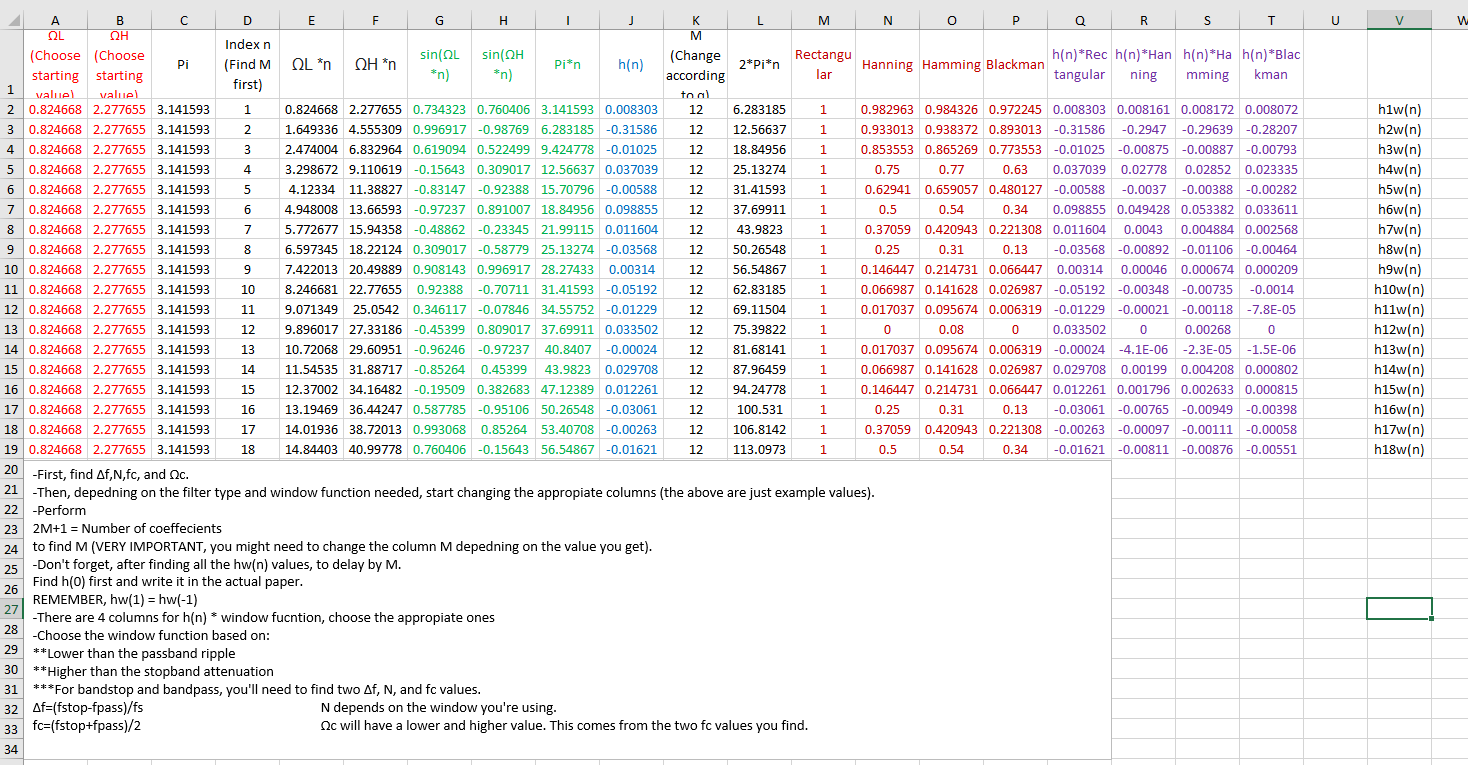The height and width of the screenshot is (765, 1468).
Task: Select column W by clicking its header
Action: 1459,20
